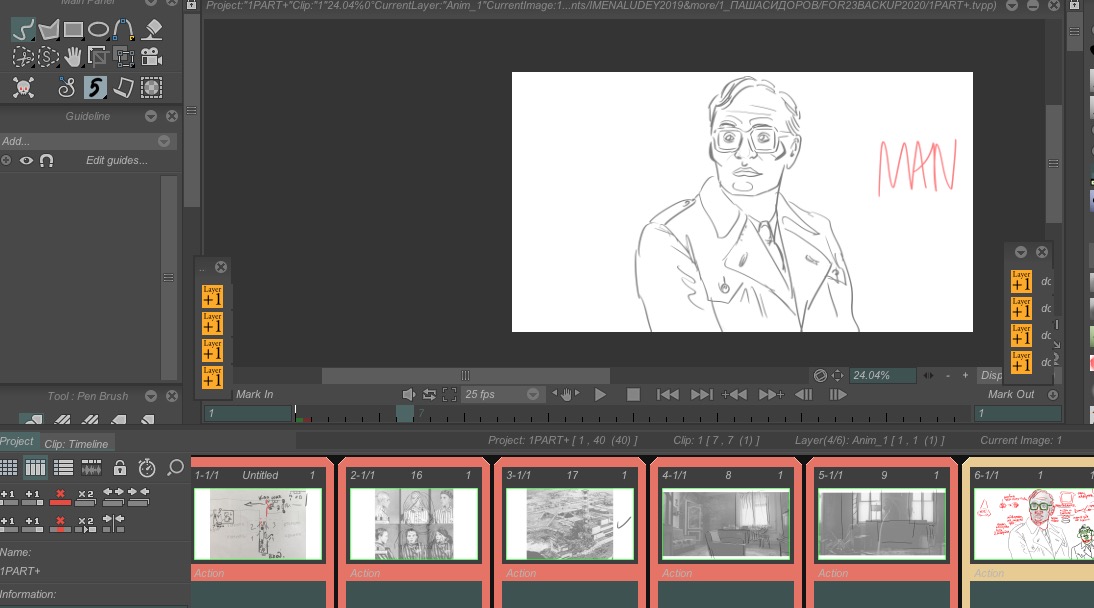Viewport: 1094px width, 608px height.
Task: Click the skull and crossbones icon
Action: (23, 88)
